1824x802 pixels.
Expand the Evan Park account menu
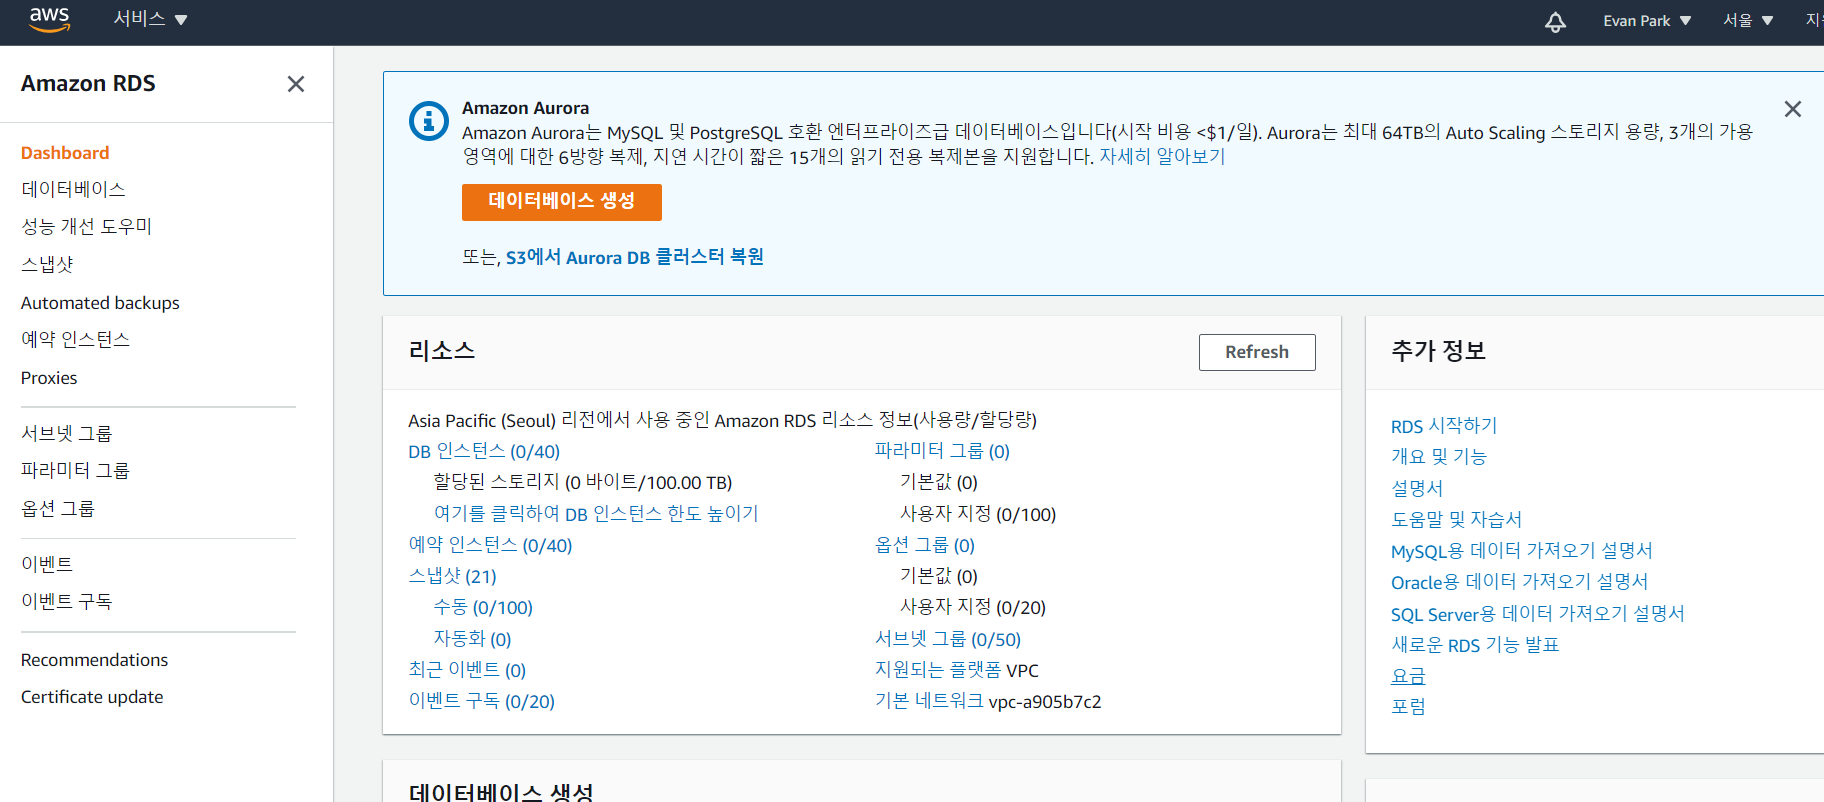[x=1647, y=21]
